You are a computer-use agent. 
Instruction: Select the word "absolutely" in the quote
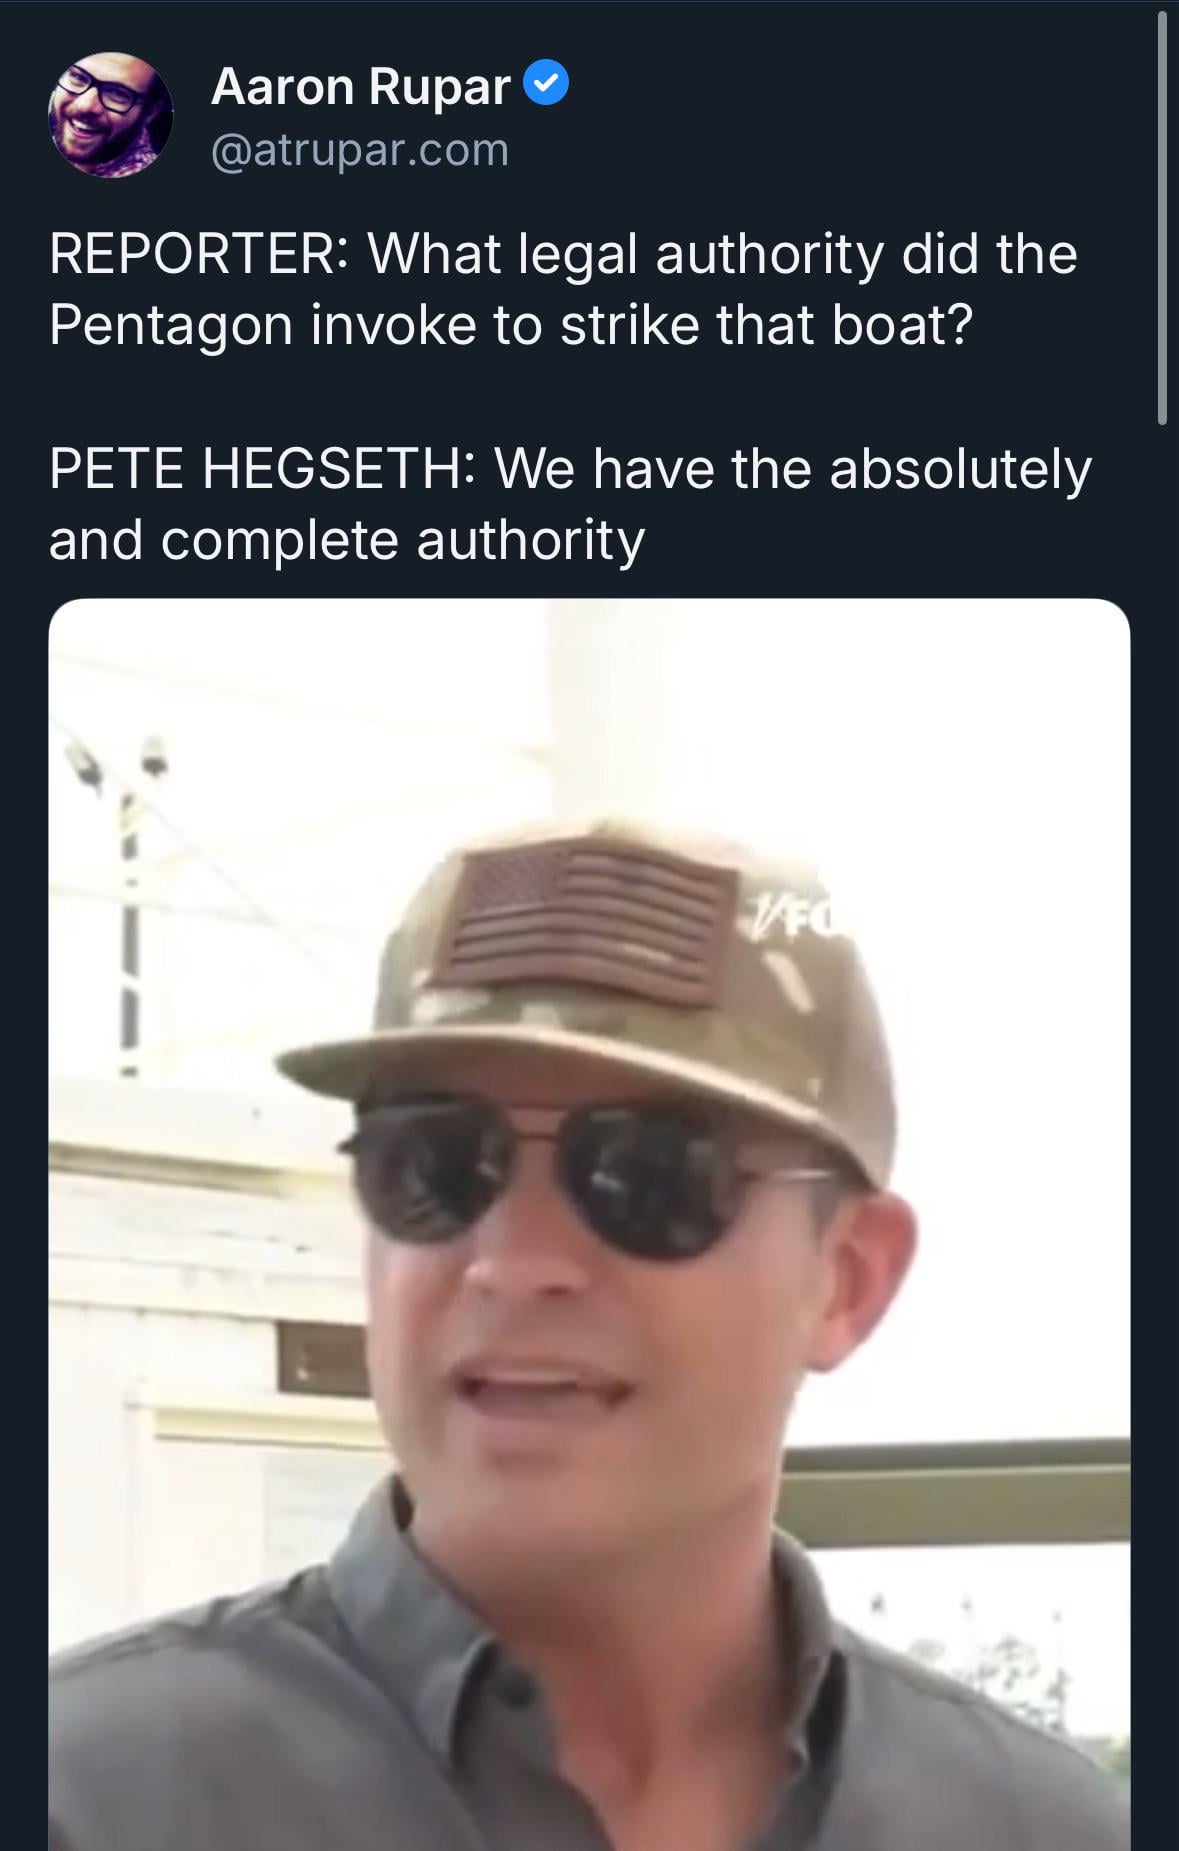pyautogui.click(x=960, y=469)
